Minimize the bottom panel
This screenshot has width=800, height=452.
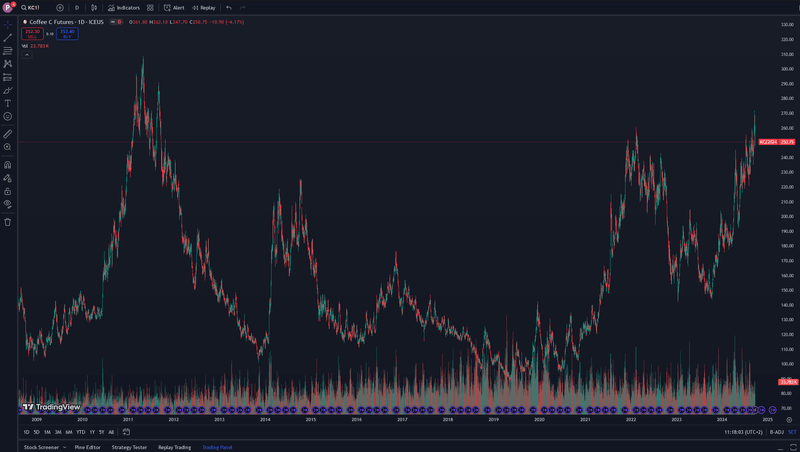[x=781, y=448]
